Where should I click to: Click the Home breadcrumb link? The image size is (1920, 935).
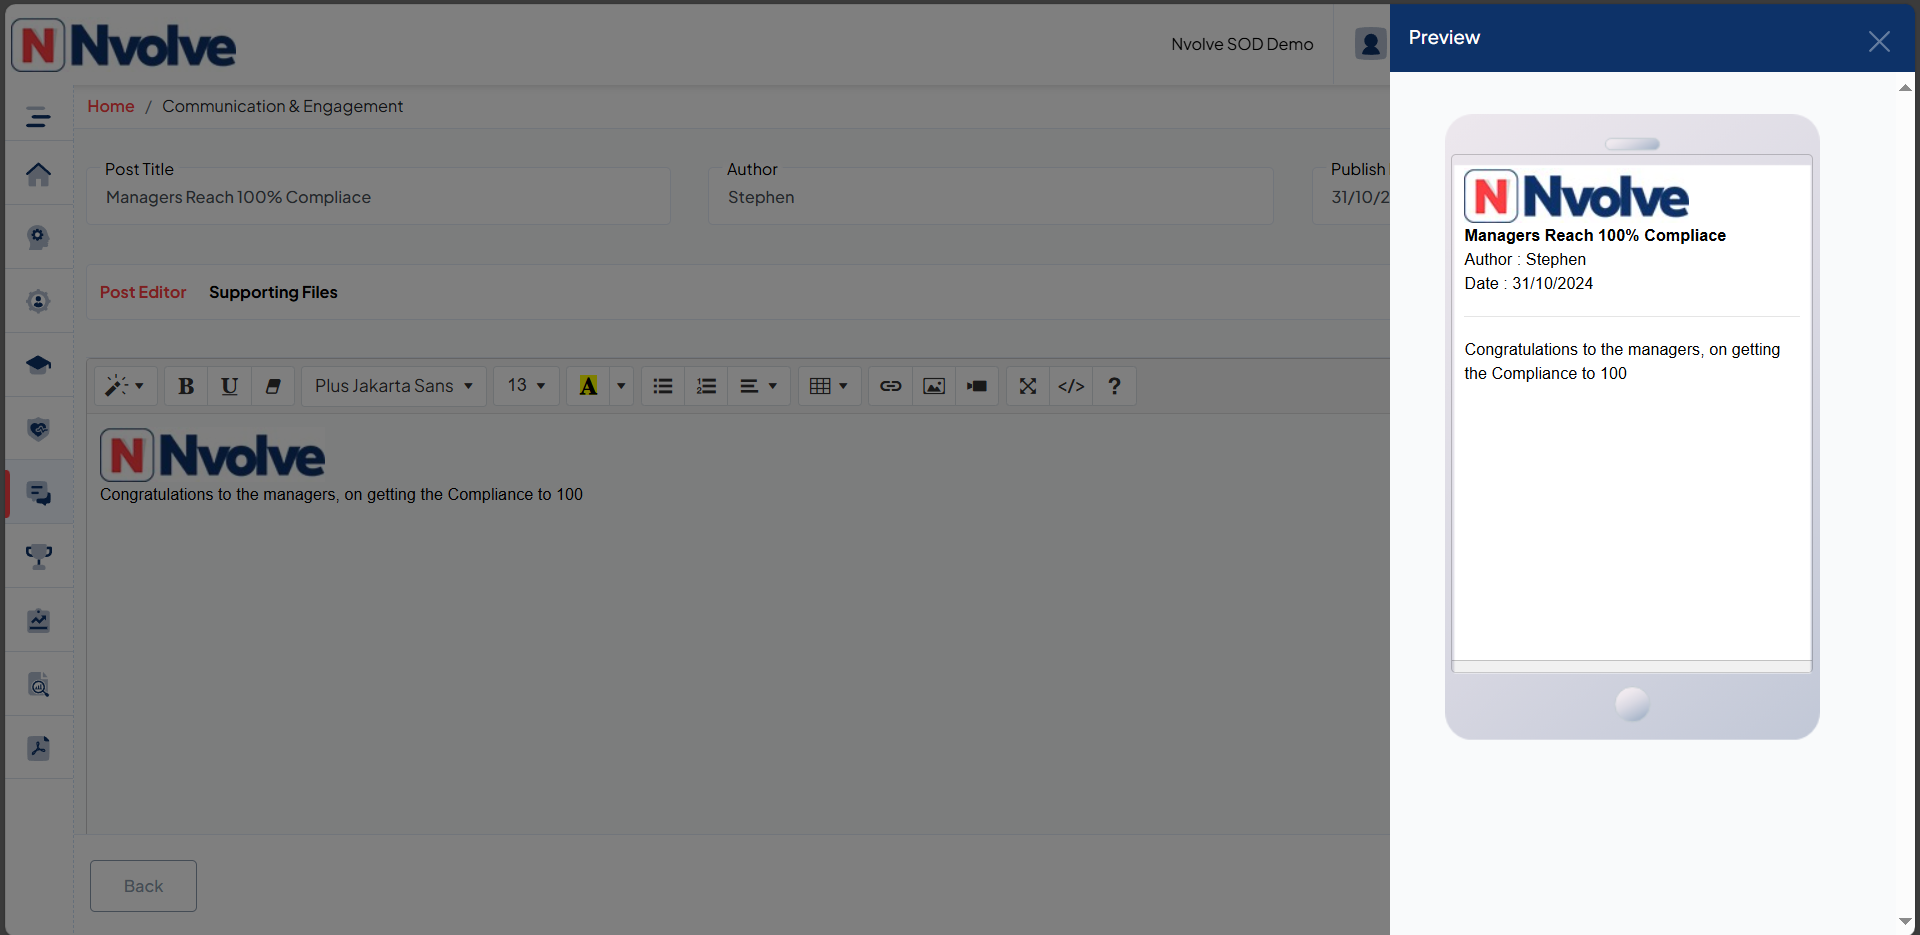tap(110, 106)
